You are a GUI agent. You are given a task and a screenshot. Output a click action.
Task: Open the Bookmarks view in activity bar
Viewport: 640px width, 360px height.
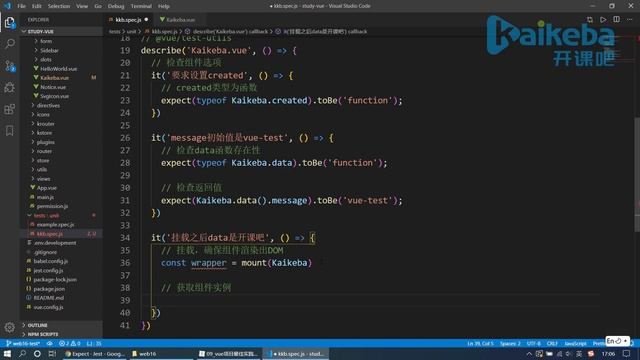click(9, 131)
